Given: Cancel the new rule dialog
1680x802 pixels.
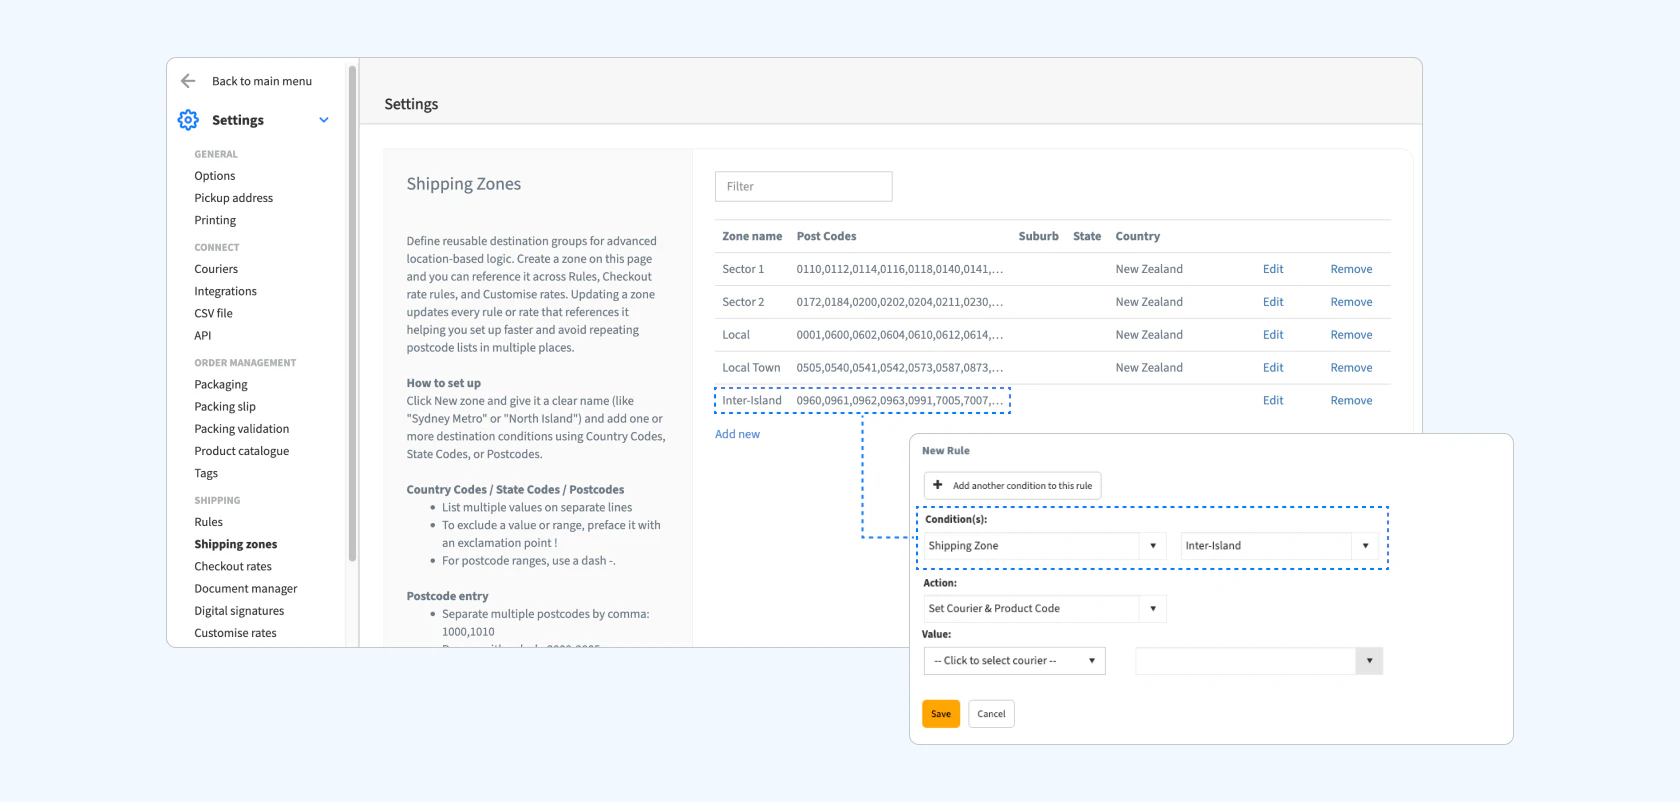Looking at the screenshot, I should pyautogui.click(x=991, y=714).
